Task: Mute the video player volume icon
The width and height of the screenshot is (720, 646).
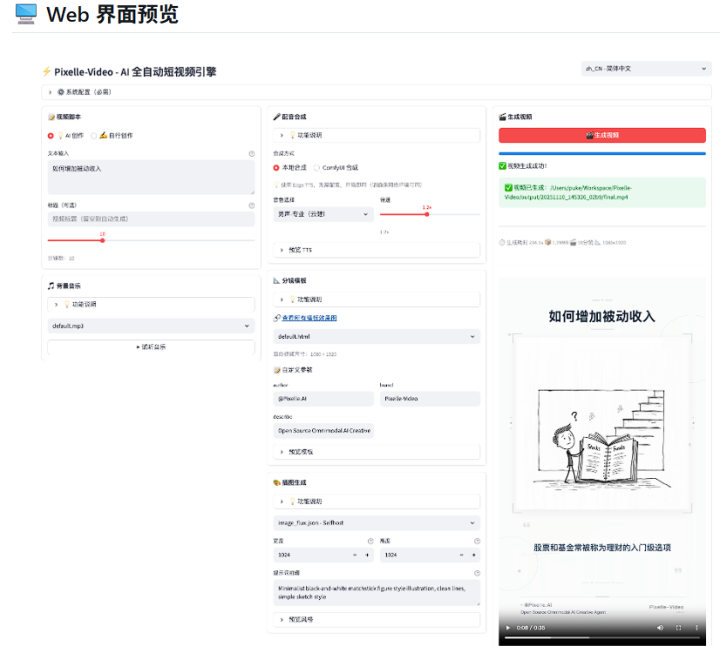Action: tap(660, 628)
